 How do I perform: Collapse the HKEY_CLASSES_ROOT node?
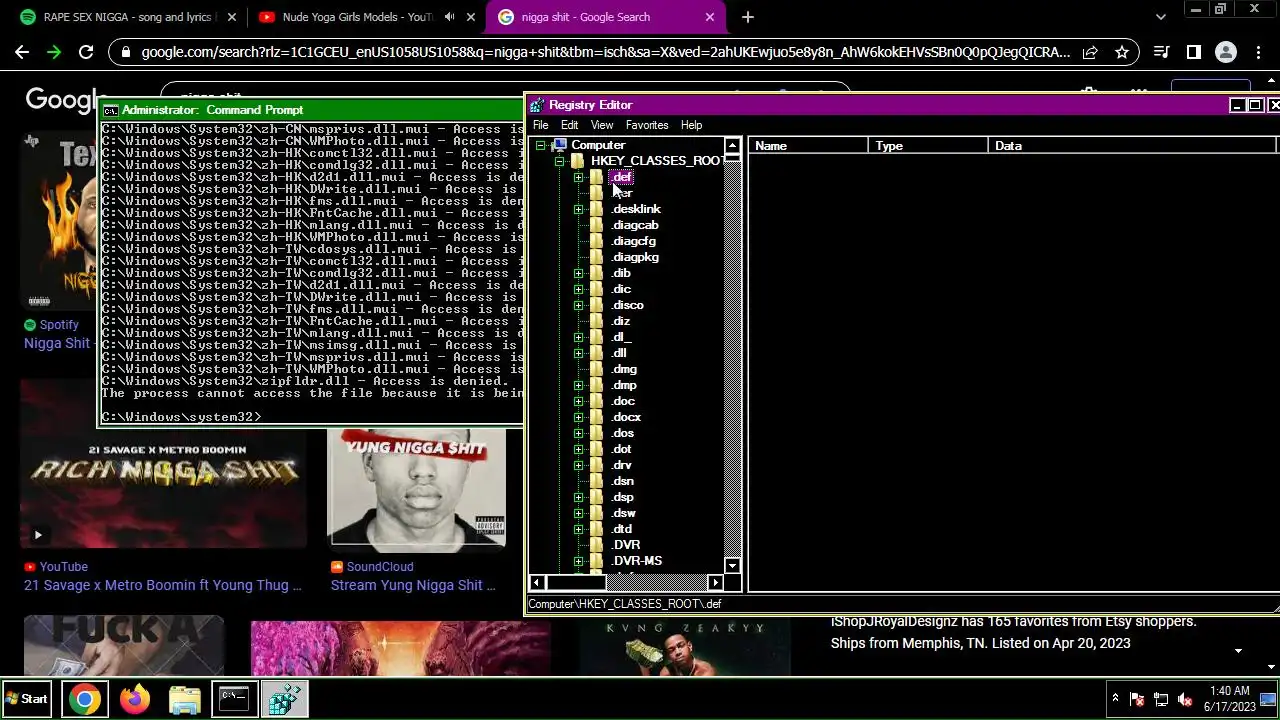[x=560, y=161]
